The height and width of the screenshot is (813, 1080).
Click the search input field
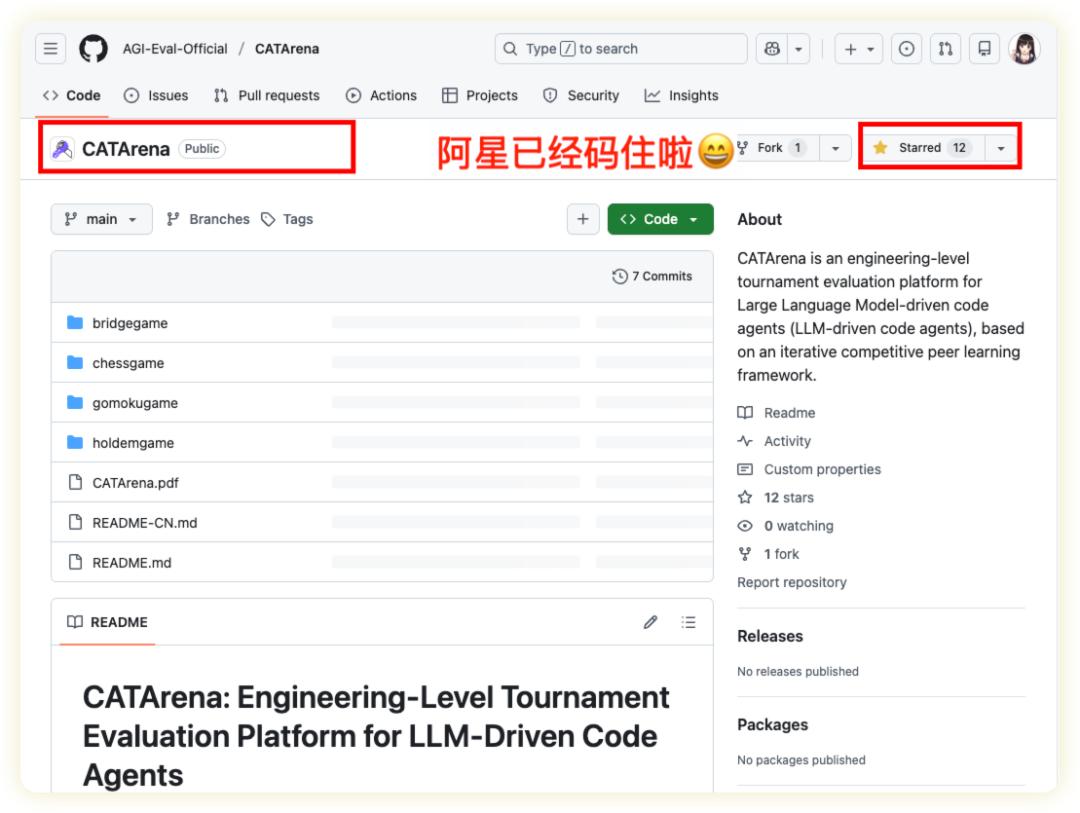click(x=620, y=49)
